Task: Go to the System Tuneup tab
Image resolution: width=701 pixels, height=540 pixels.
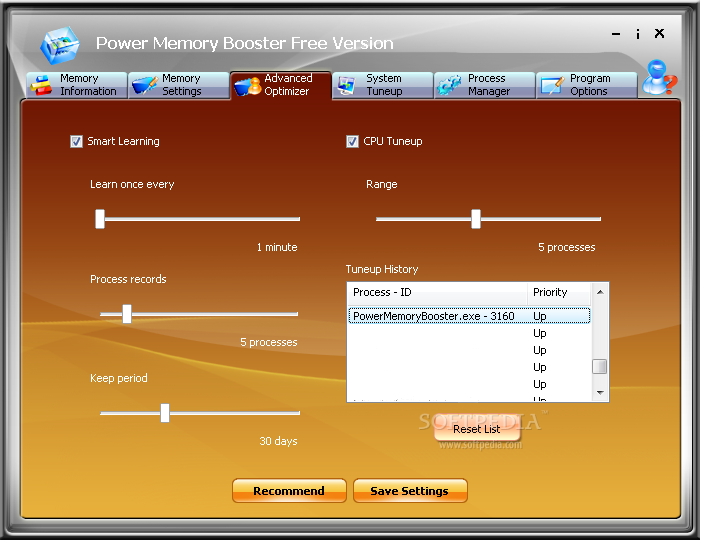Action: coord(383,85)
